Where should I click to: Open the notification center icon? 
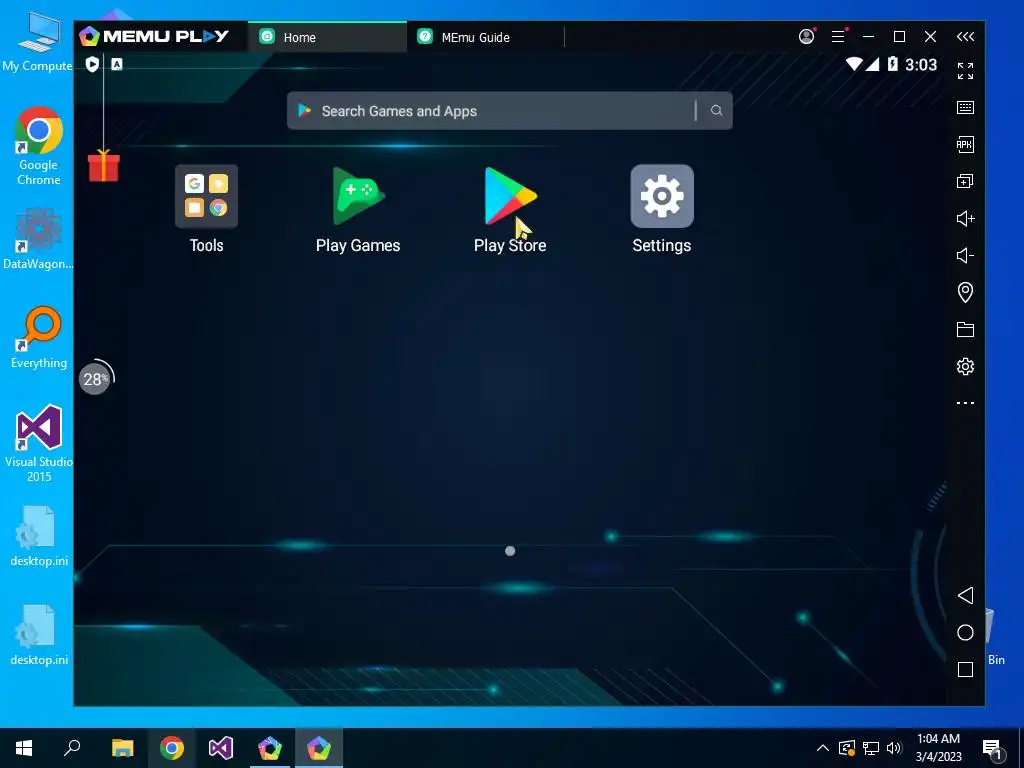(993, 748)
